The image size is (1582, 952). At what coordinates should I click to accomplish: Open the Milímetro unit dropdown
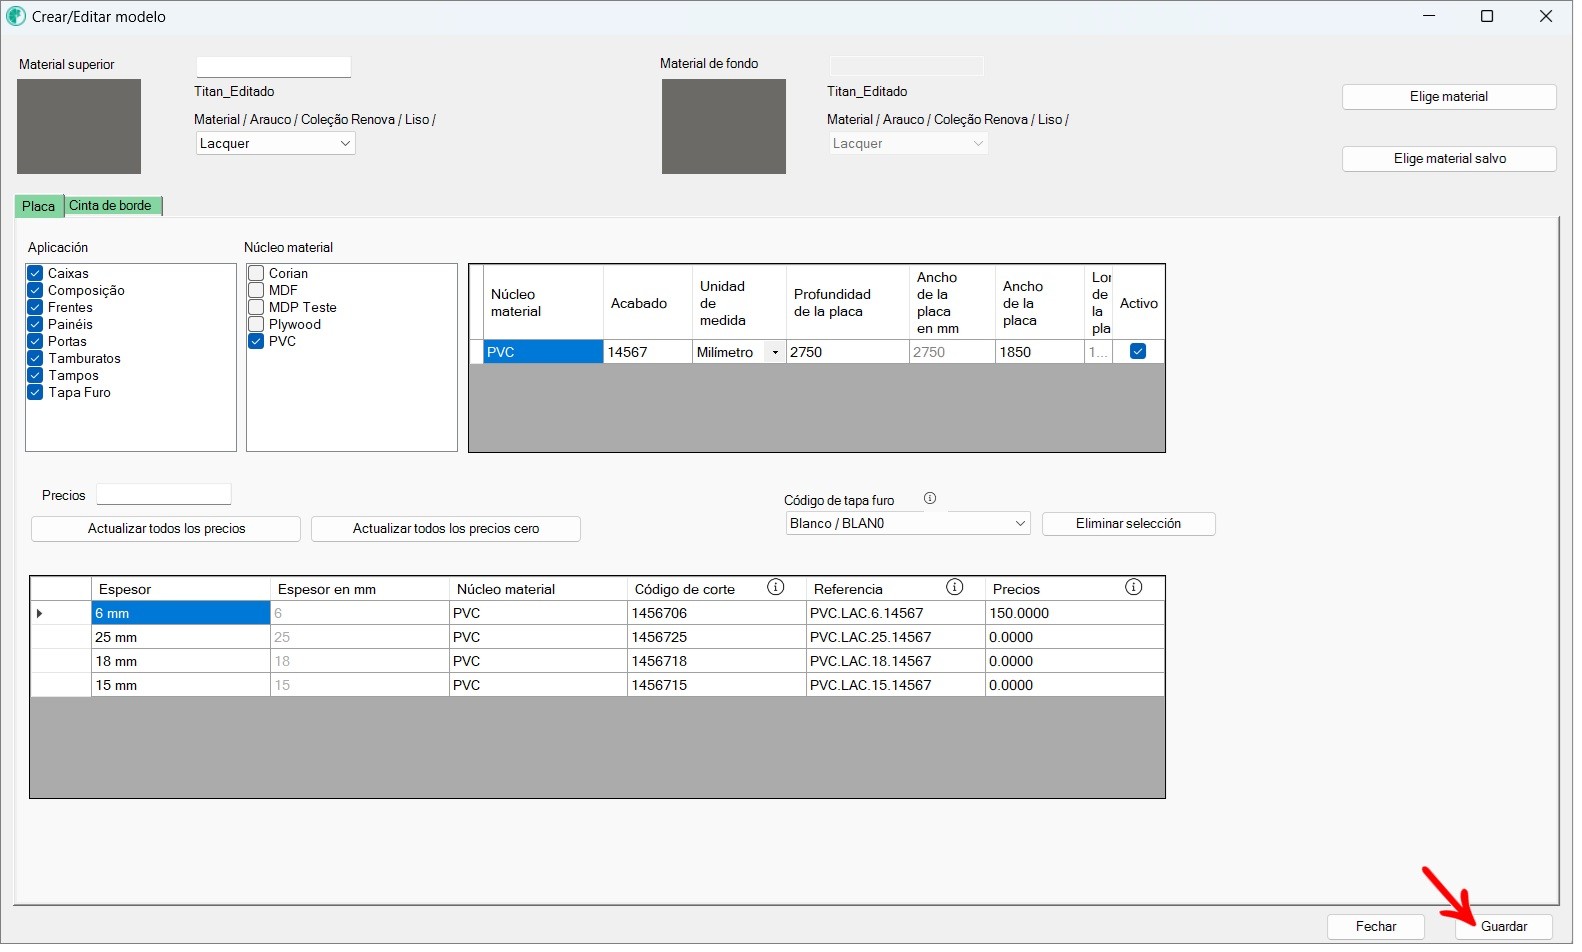pos(775,353)
